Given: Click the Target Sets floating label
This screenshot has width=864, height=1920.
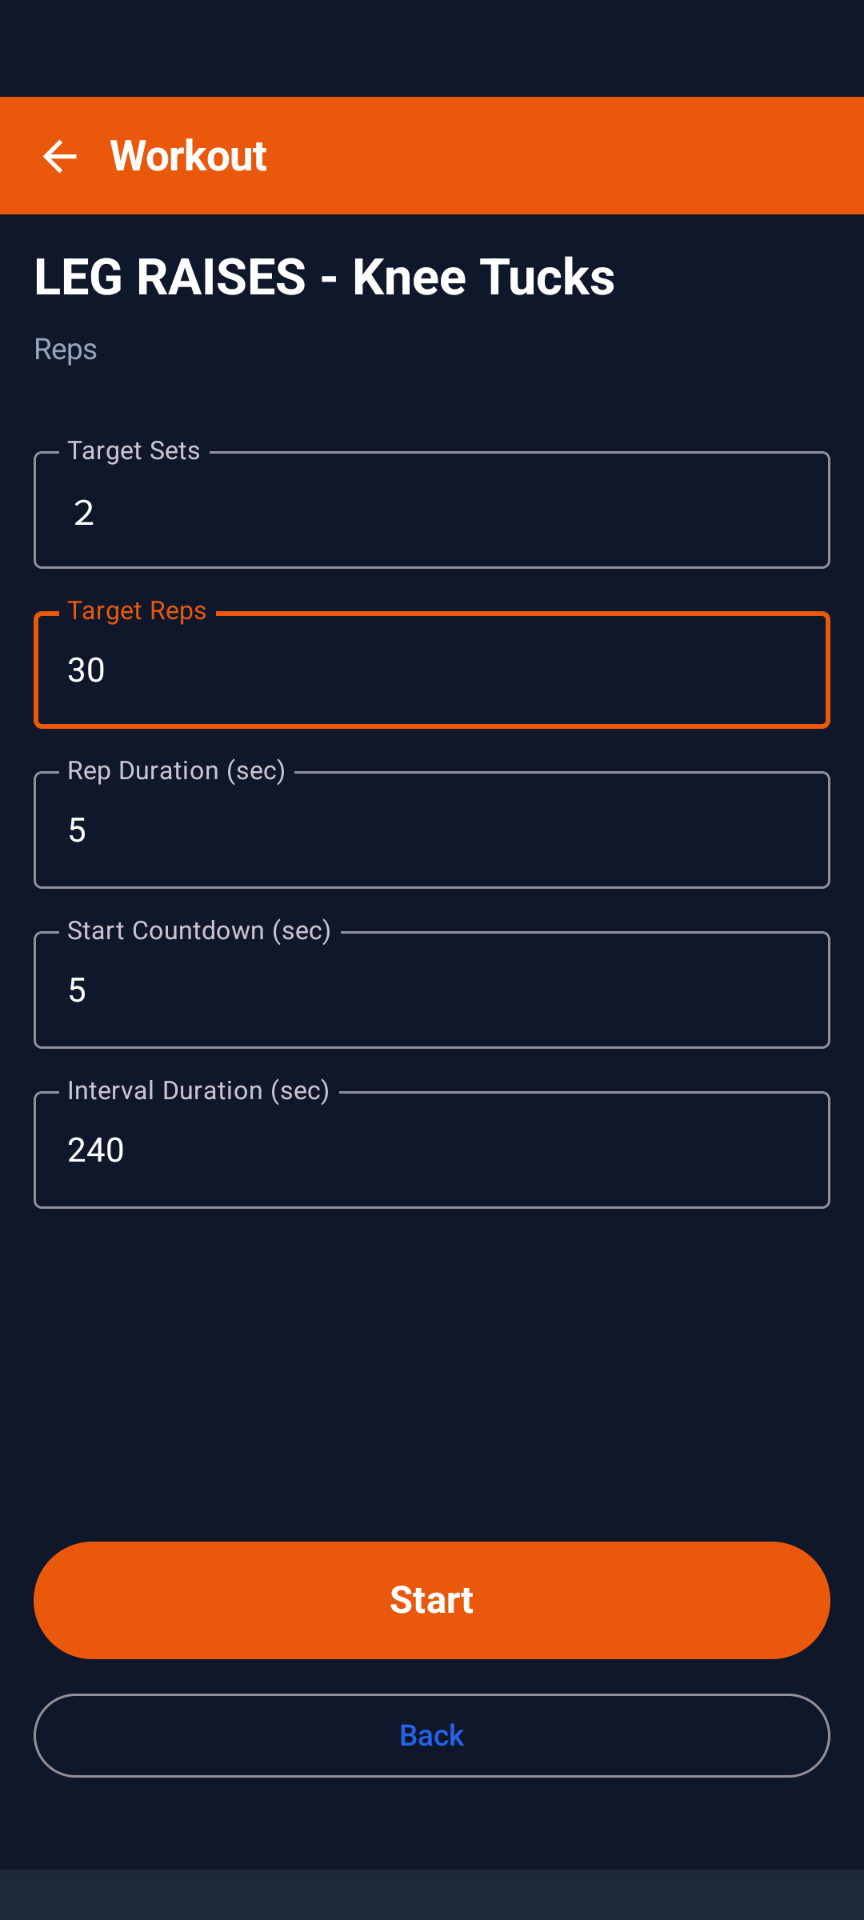Looking at the screenshot, I should pos(133,451).
